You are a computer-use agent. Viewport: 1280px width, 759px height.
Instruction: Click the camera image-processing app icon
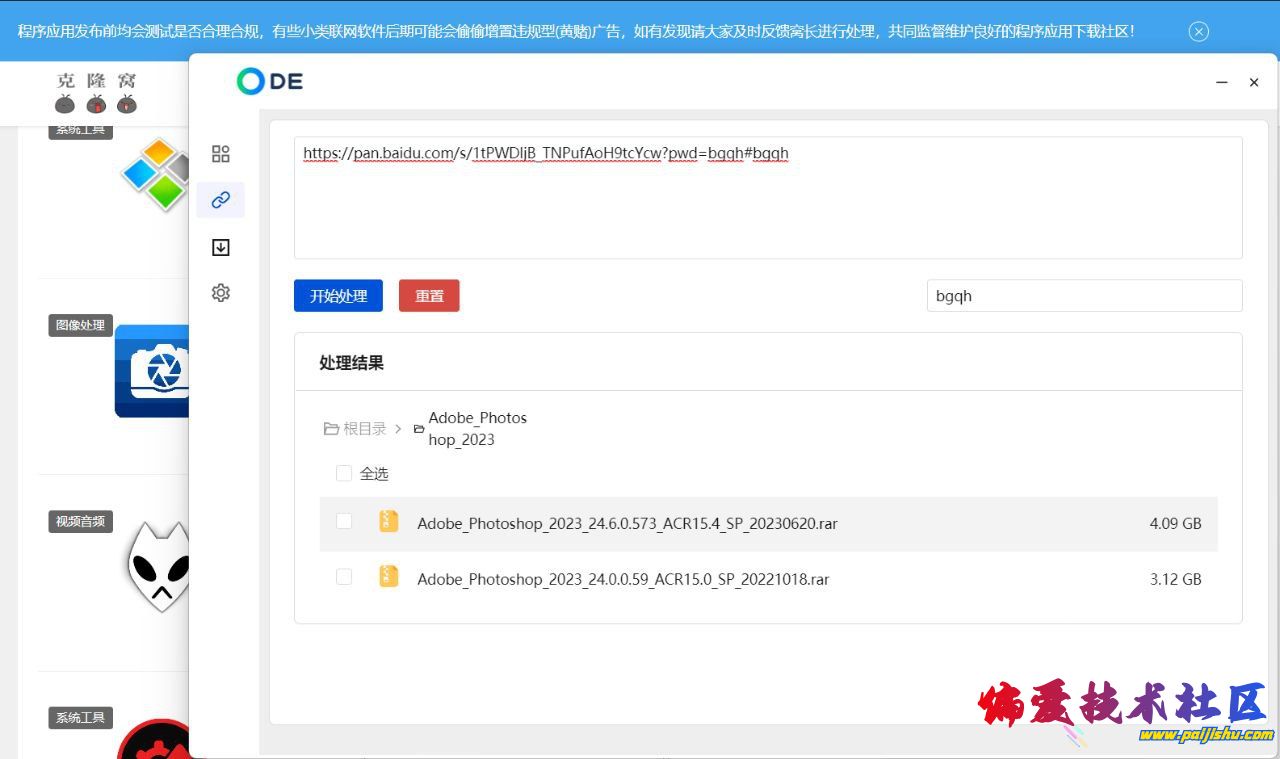coord(153,371)
